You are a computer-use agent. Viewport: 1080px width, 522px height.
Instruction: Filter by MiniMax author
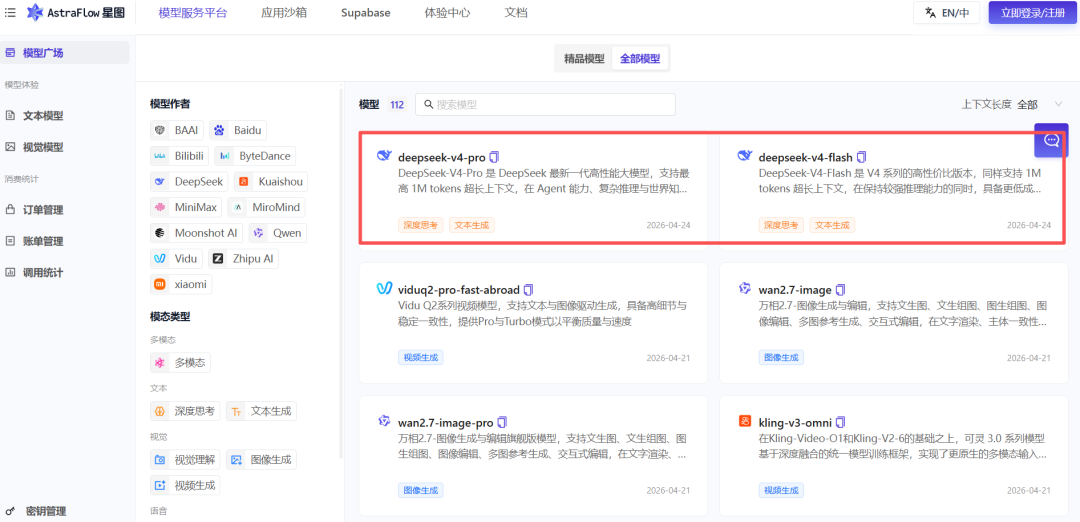click(x=187, y=207)
